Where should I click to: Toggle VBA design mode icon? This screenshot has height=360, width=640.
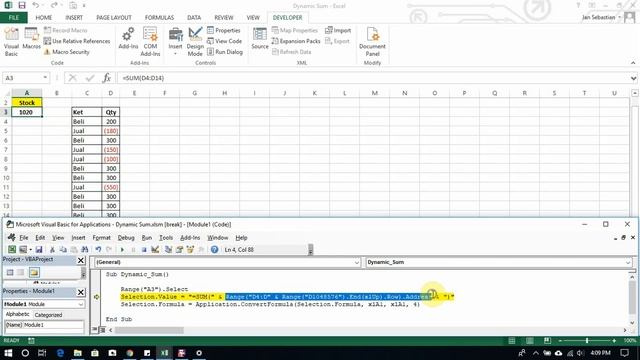[155, 249]
